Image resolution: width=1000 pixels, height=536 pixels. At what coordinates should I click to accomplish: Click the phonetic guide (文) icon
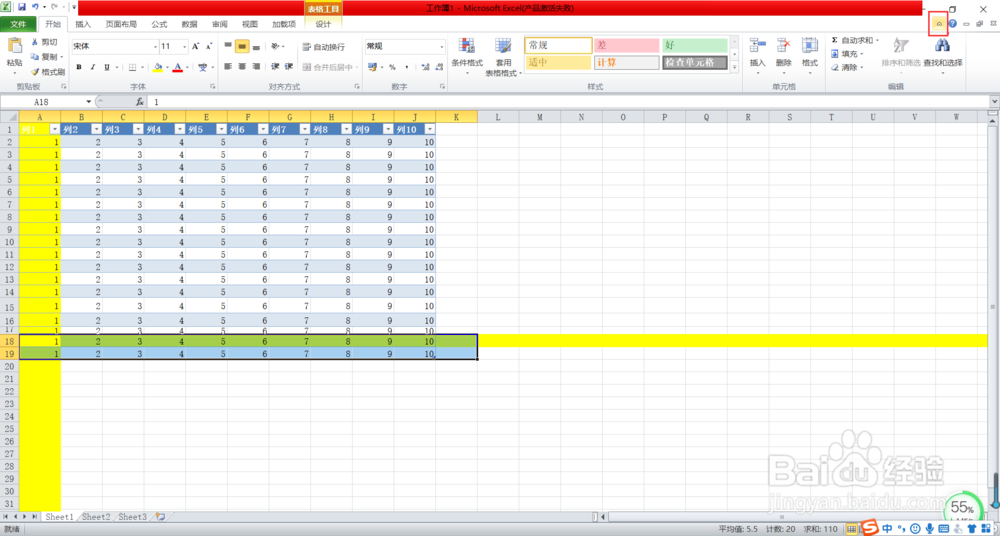pyautogui.click(x=202, y=67)
